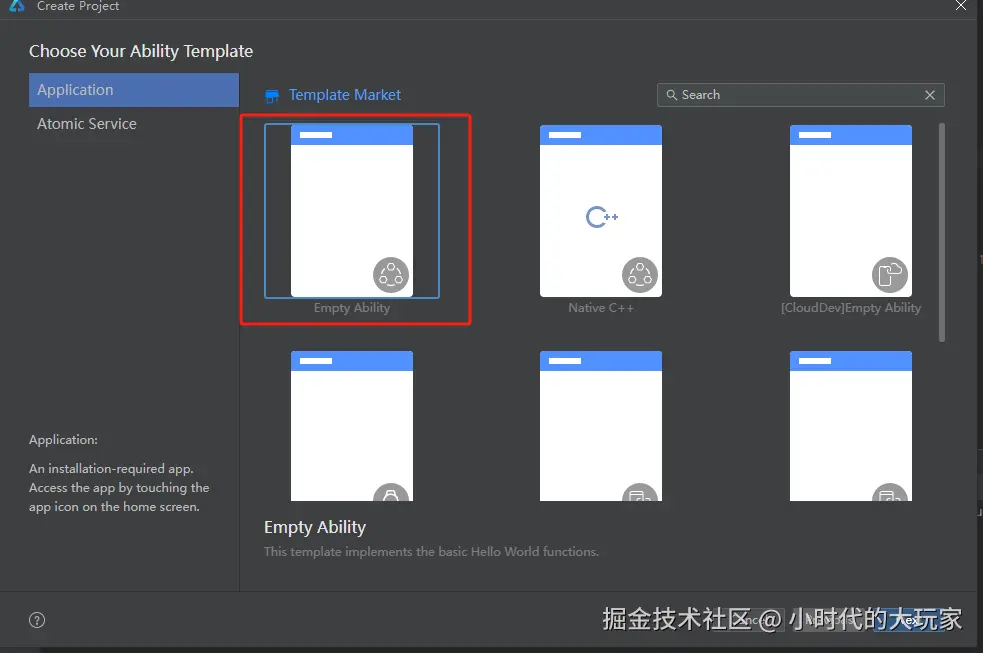
Task: Highlight the Empty Ability template card
Action: 351,210
